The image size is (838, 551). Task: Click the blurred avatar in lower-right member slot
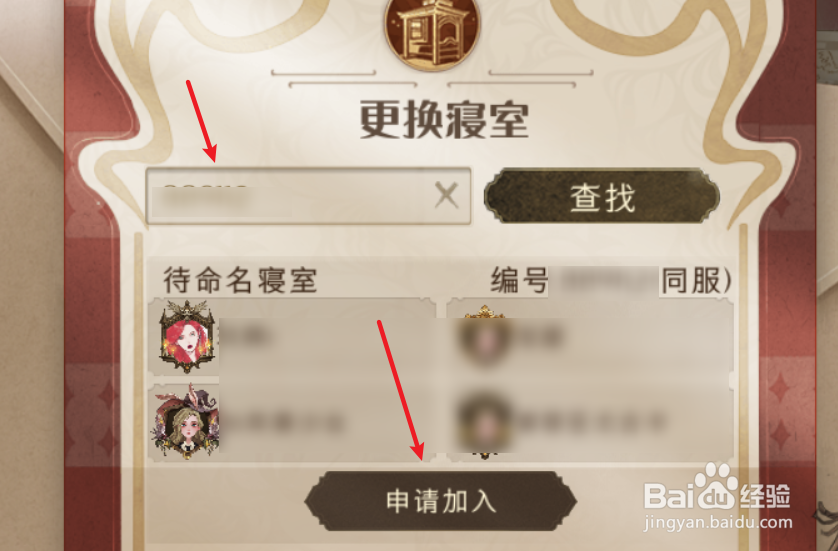point(485,424)
